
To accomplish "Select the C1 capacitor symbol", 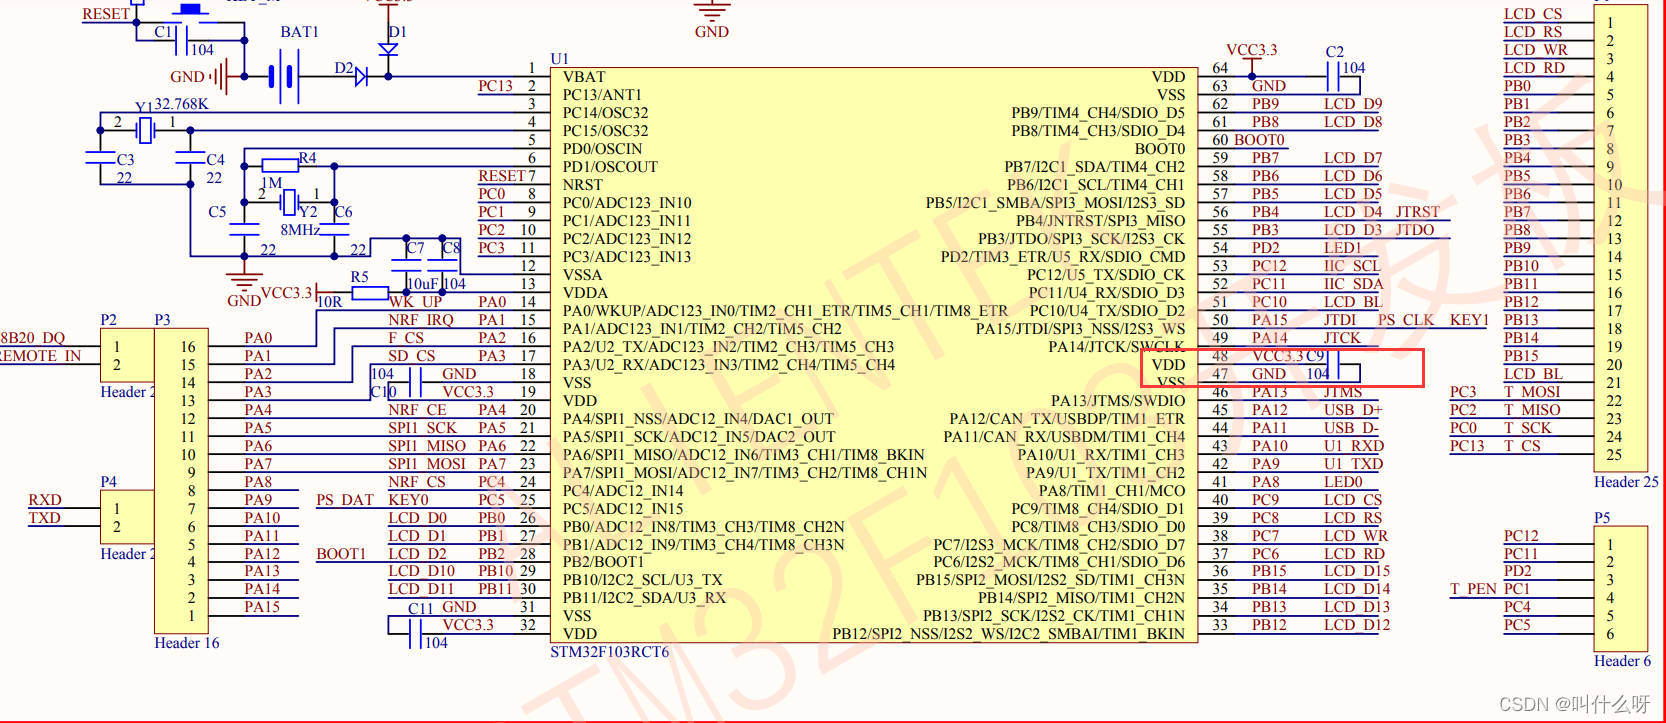I will tap(181, 41).
